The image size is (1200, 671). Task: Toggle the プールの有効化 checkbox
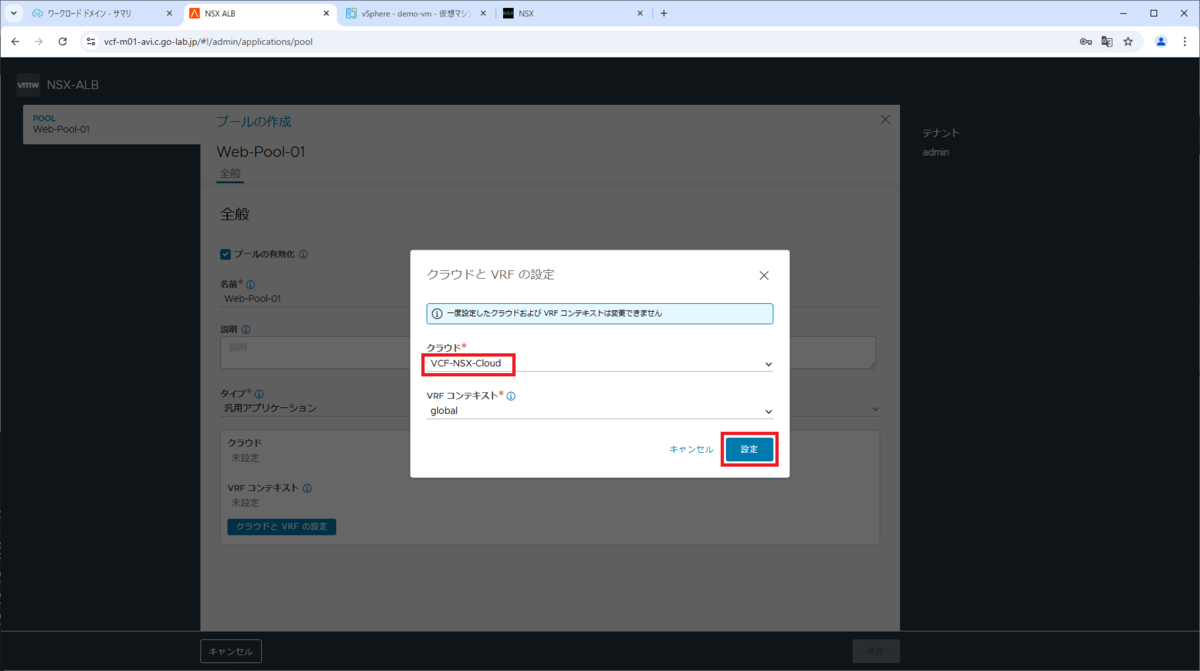tap(226, 254)
